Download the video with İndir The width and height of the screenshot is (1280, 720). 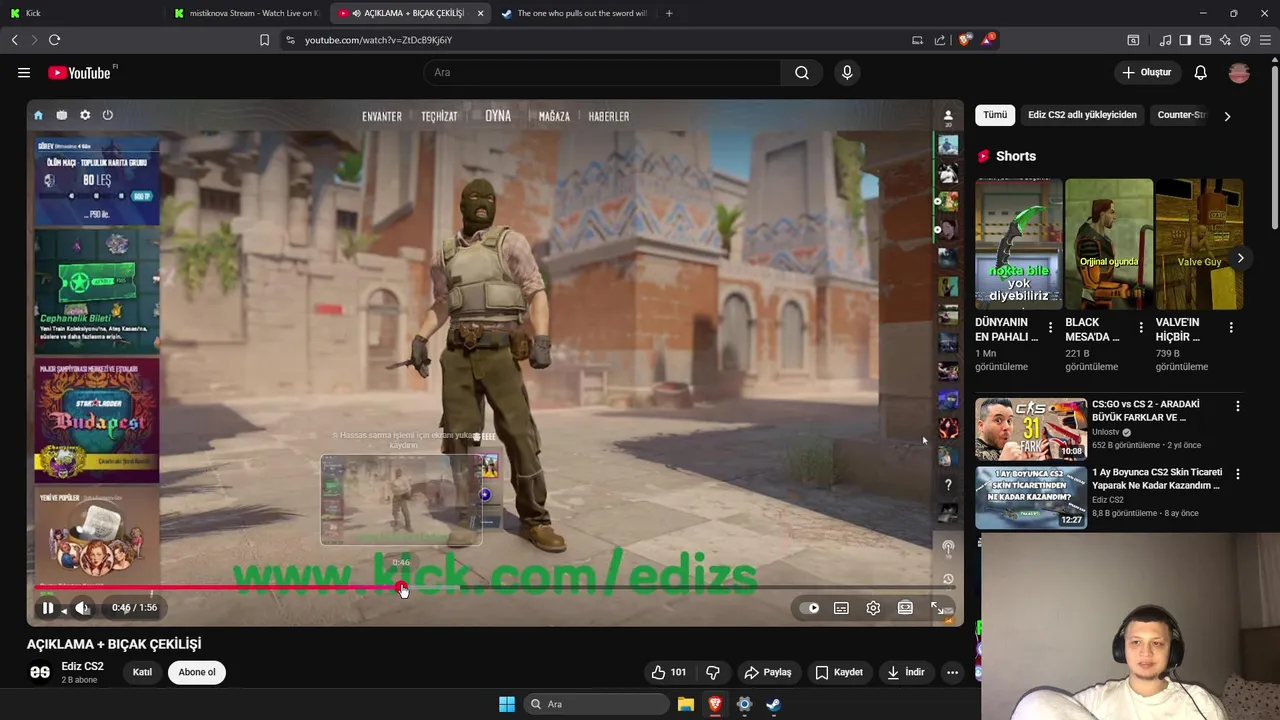[905, 672]
